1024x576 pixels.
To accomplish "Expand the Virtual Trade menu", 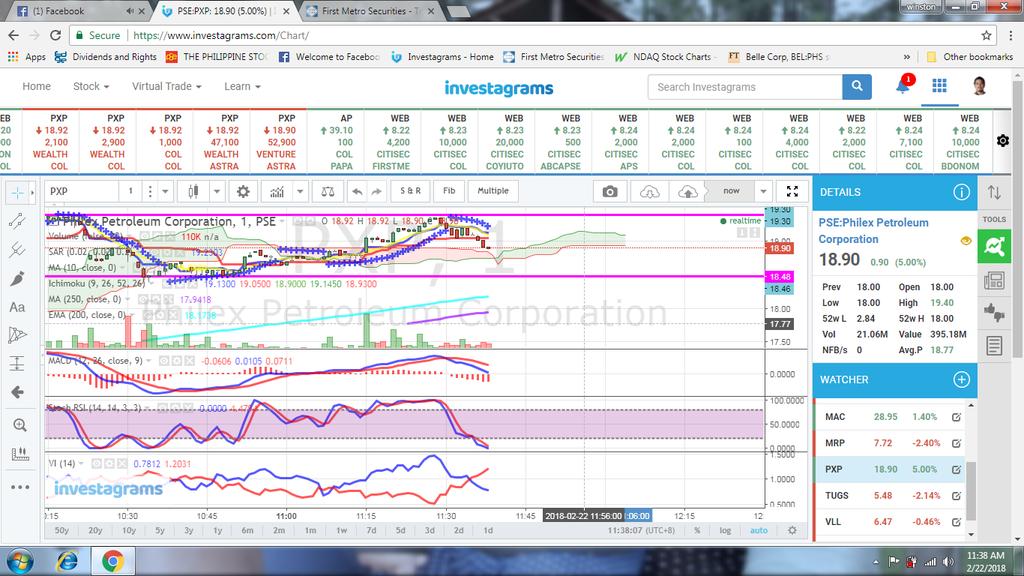I will (167, 86).
